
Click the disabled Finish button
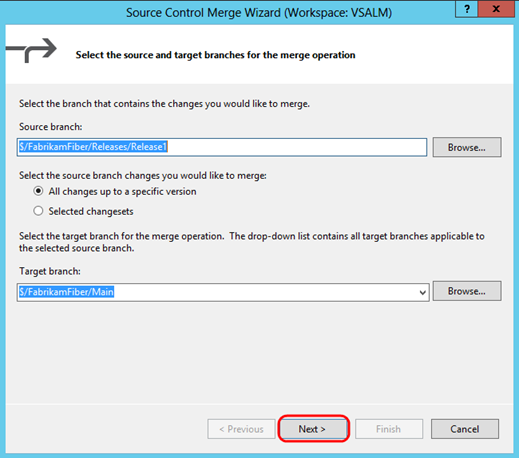[x=389, y=429]
